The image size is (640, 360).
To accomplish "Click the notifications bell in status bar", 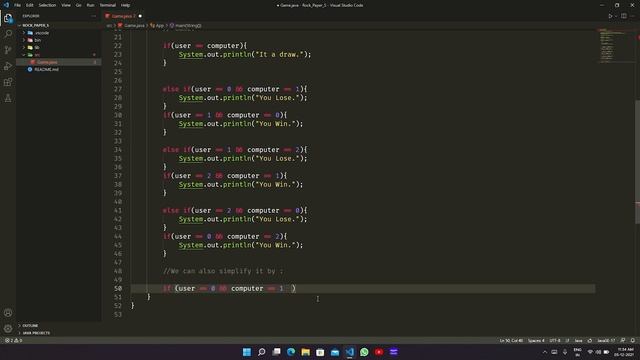I will [633, 340].
